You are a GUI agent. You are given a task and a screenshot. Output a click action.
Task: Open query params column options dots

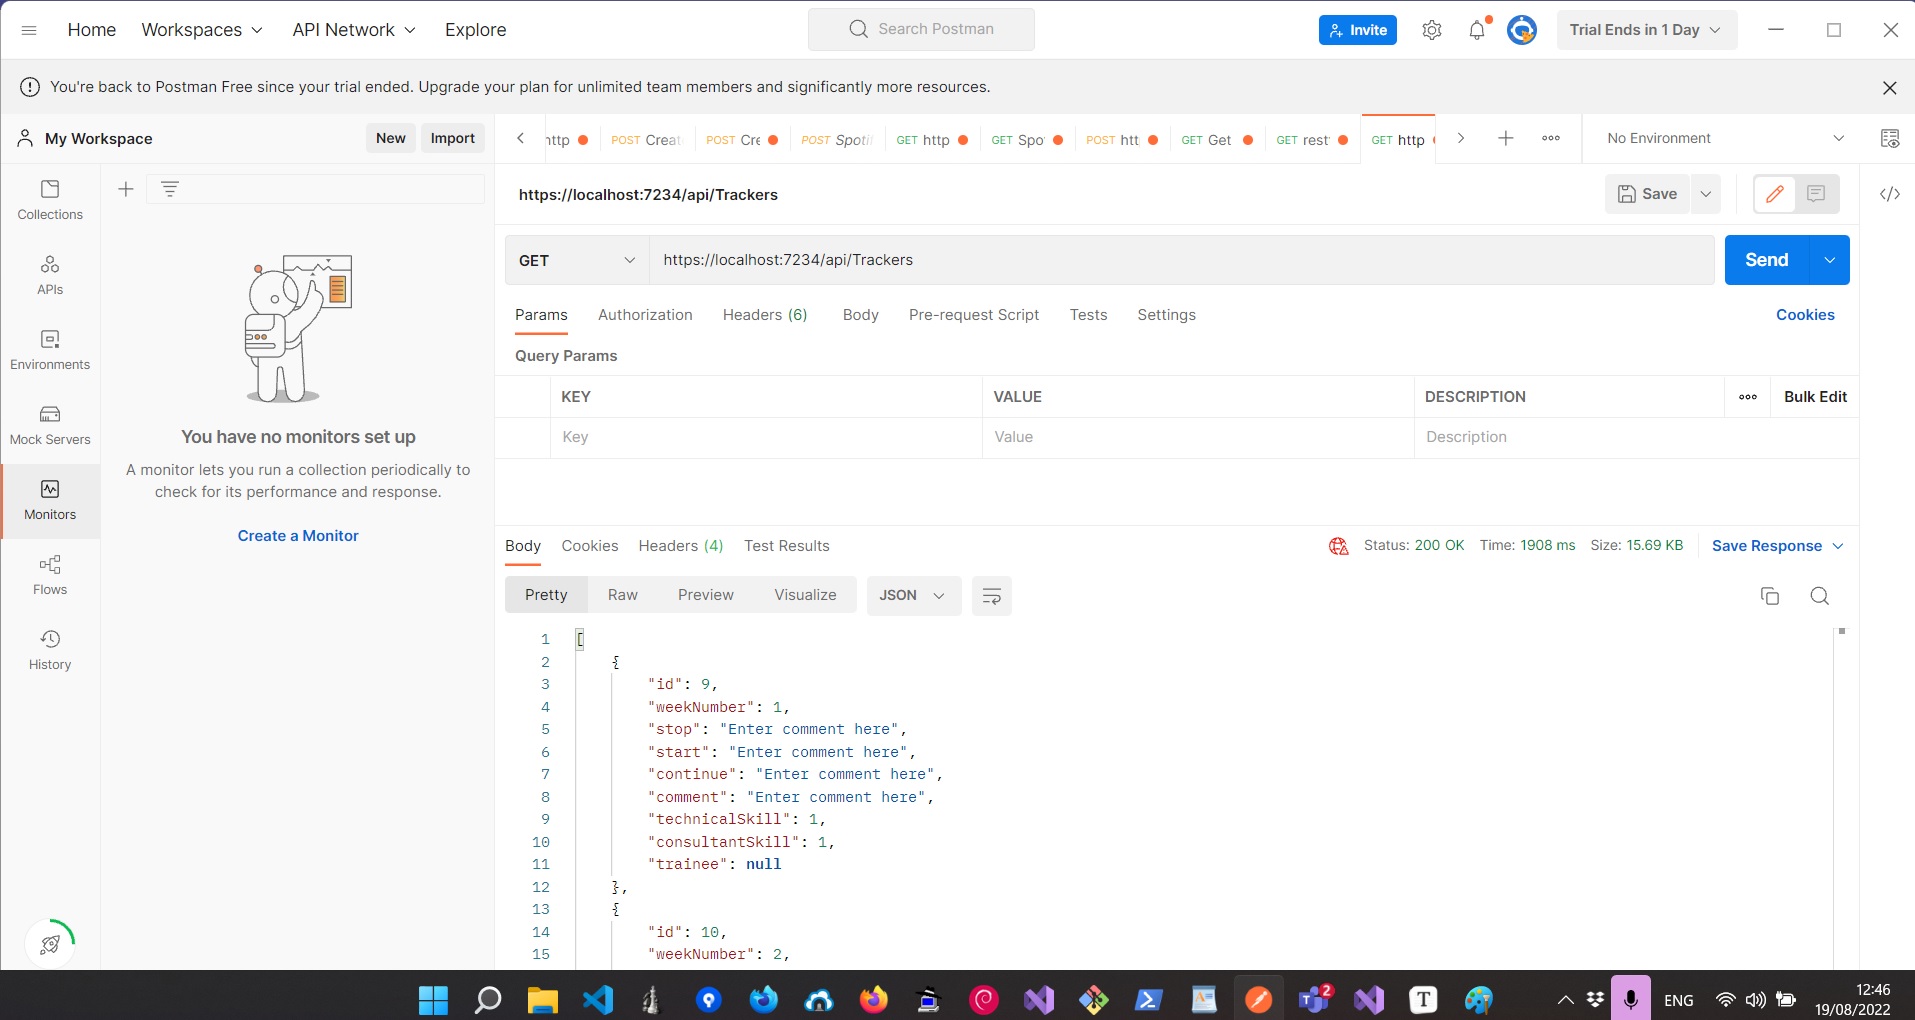pos(1748,397)
